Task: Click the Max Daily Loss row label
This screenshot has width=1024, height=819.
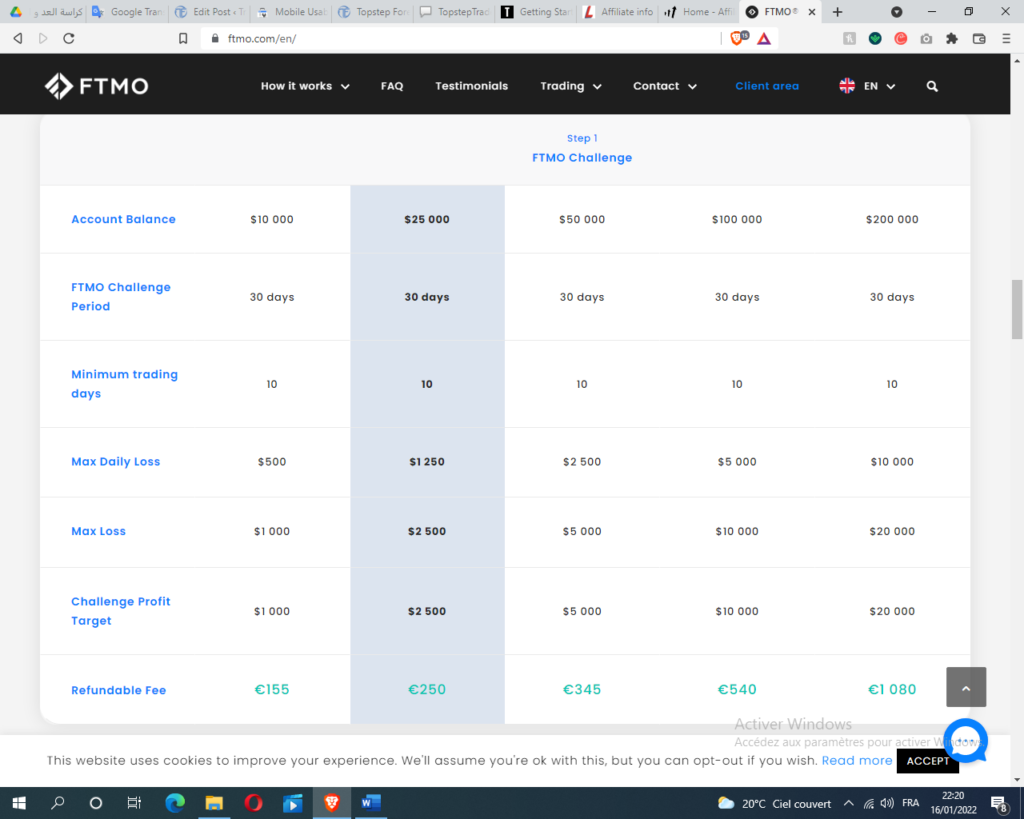Action: 116,462
